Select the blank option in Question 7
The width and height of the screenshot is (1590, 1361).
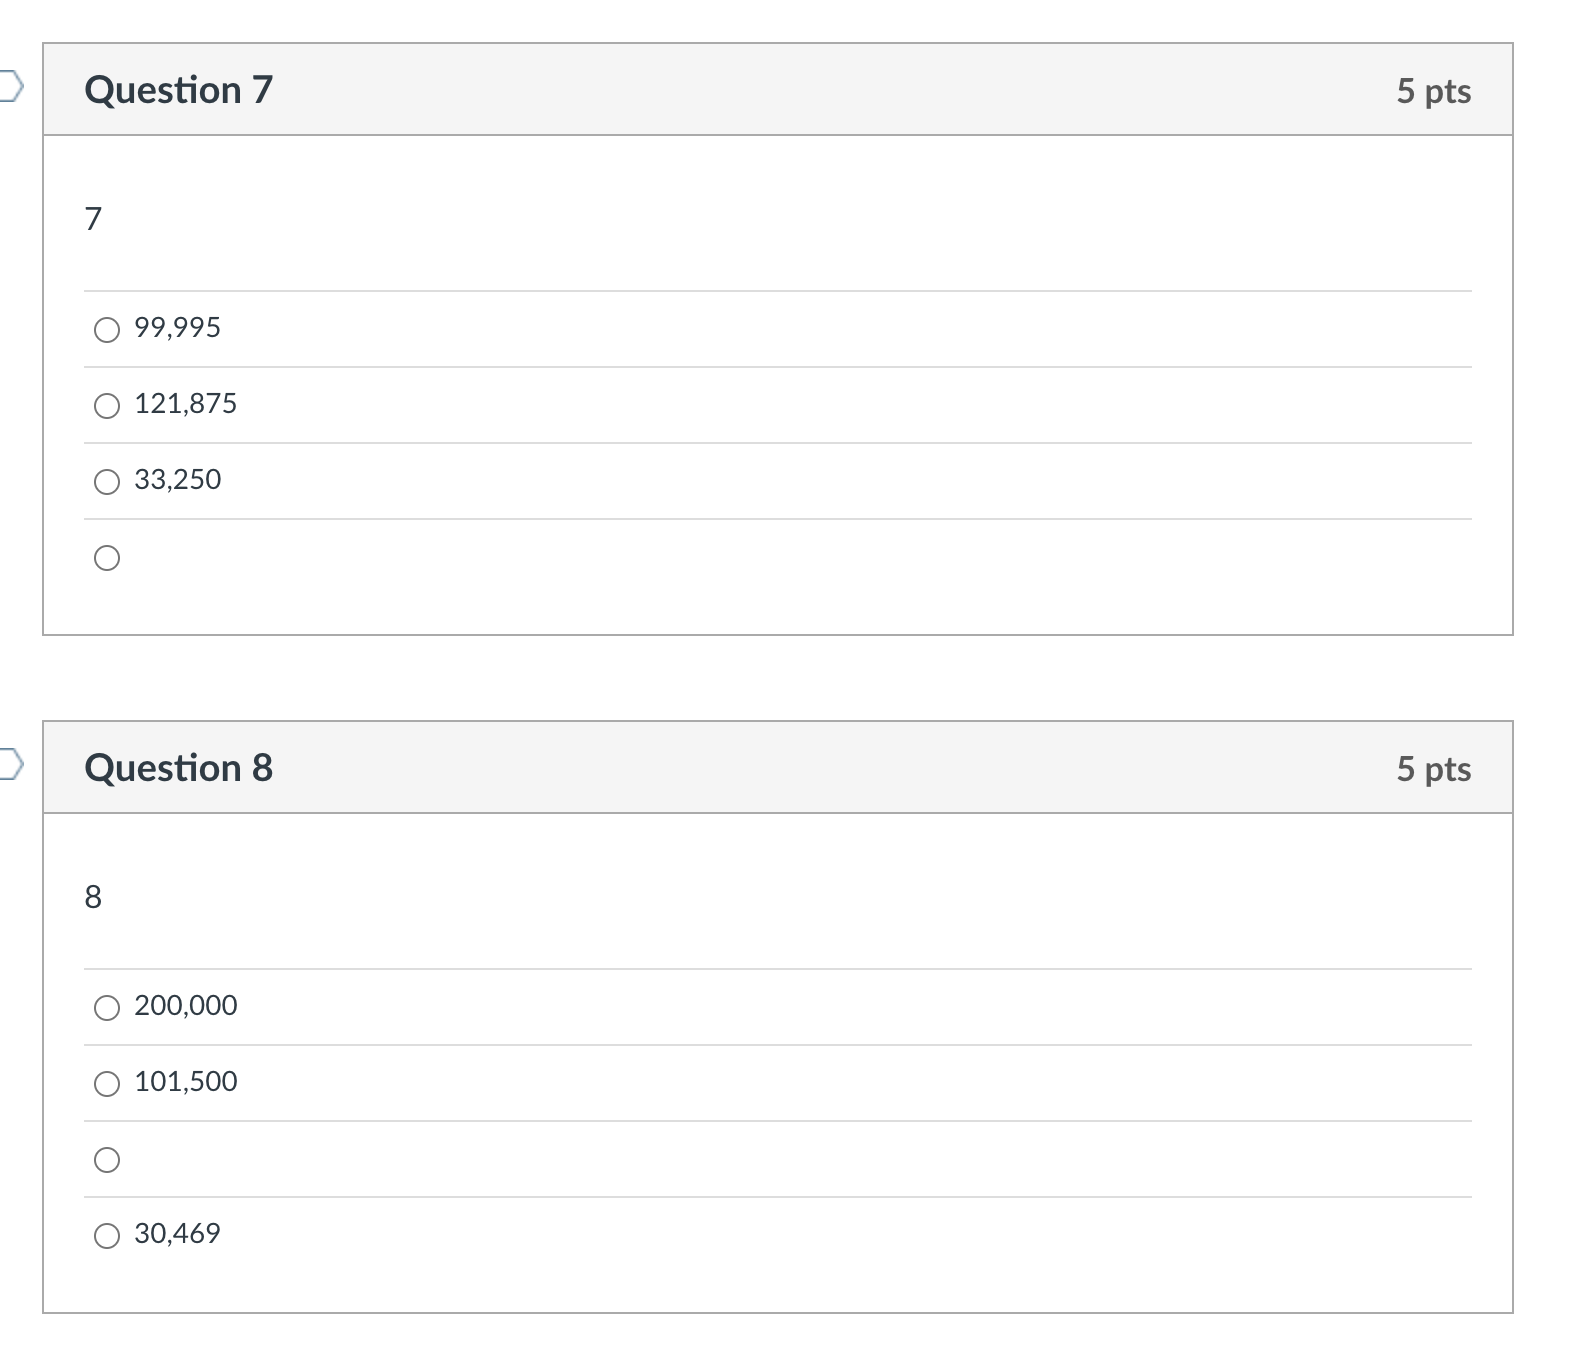107,558
